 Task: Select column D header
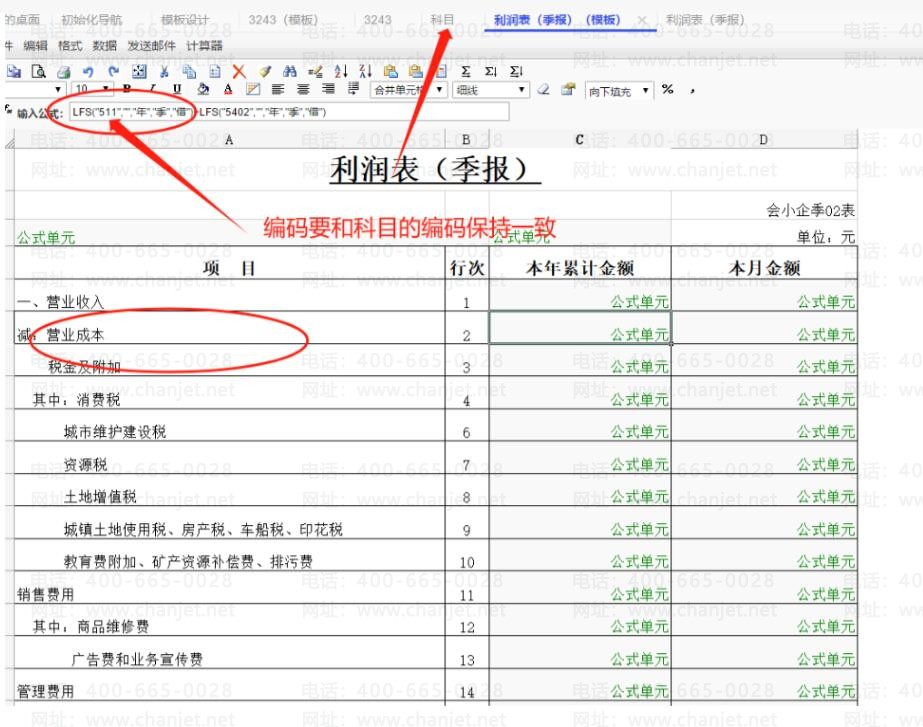[x=763, y=140]
